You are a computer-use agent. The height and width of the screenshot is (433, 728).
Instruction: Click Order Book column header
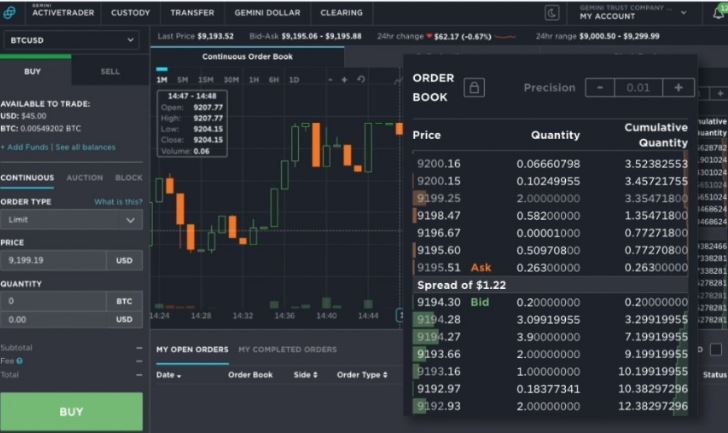click(250, 375)
